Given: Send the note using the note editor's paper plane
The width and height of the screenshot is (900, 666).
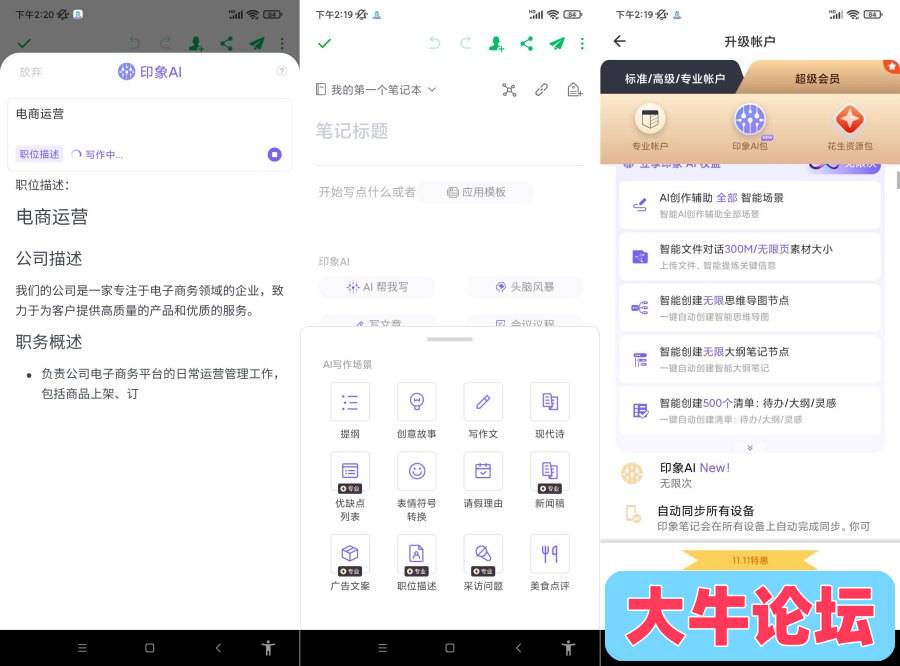Looking at the screenshot, I should [556, 43].
